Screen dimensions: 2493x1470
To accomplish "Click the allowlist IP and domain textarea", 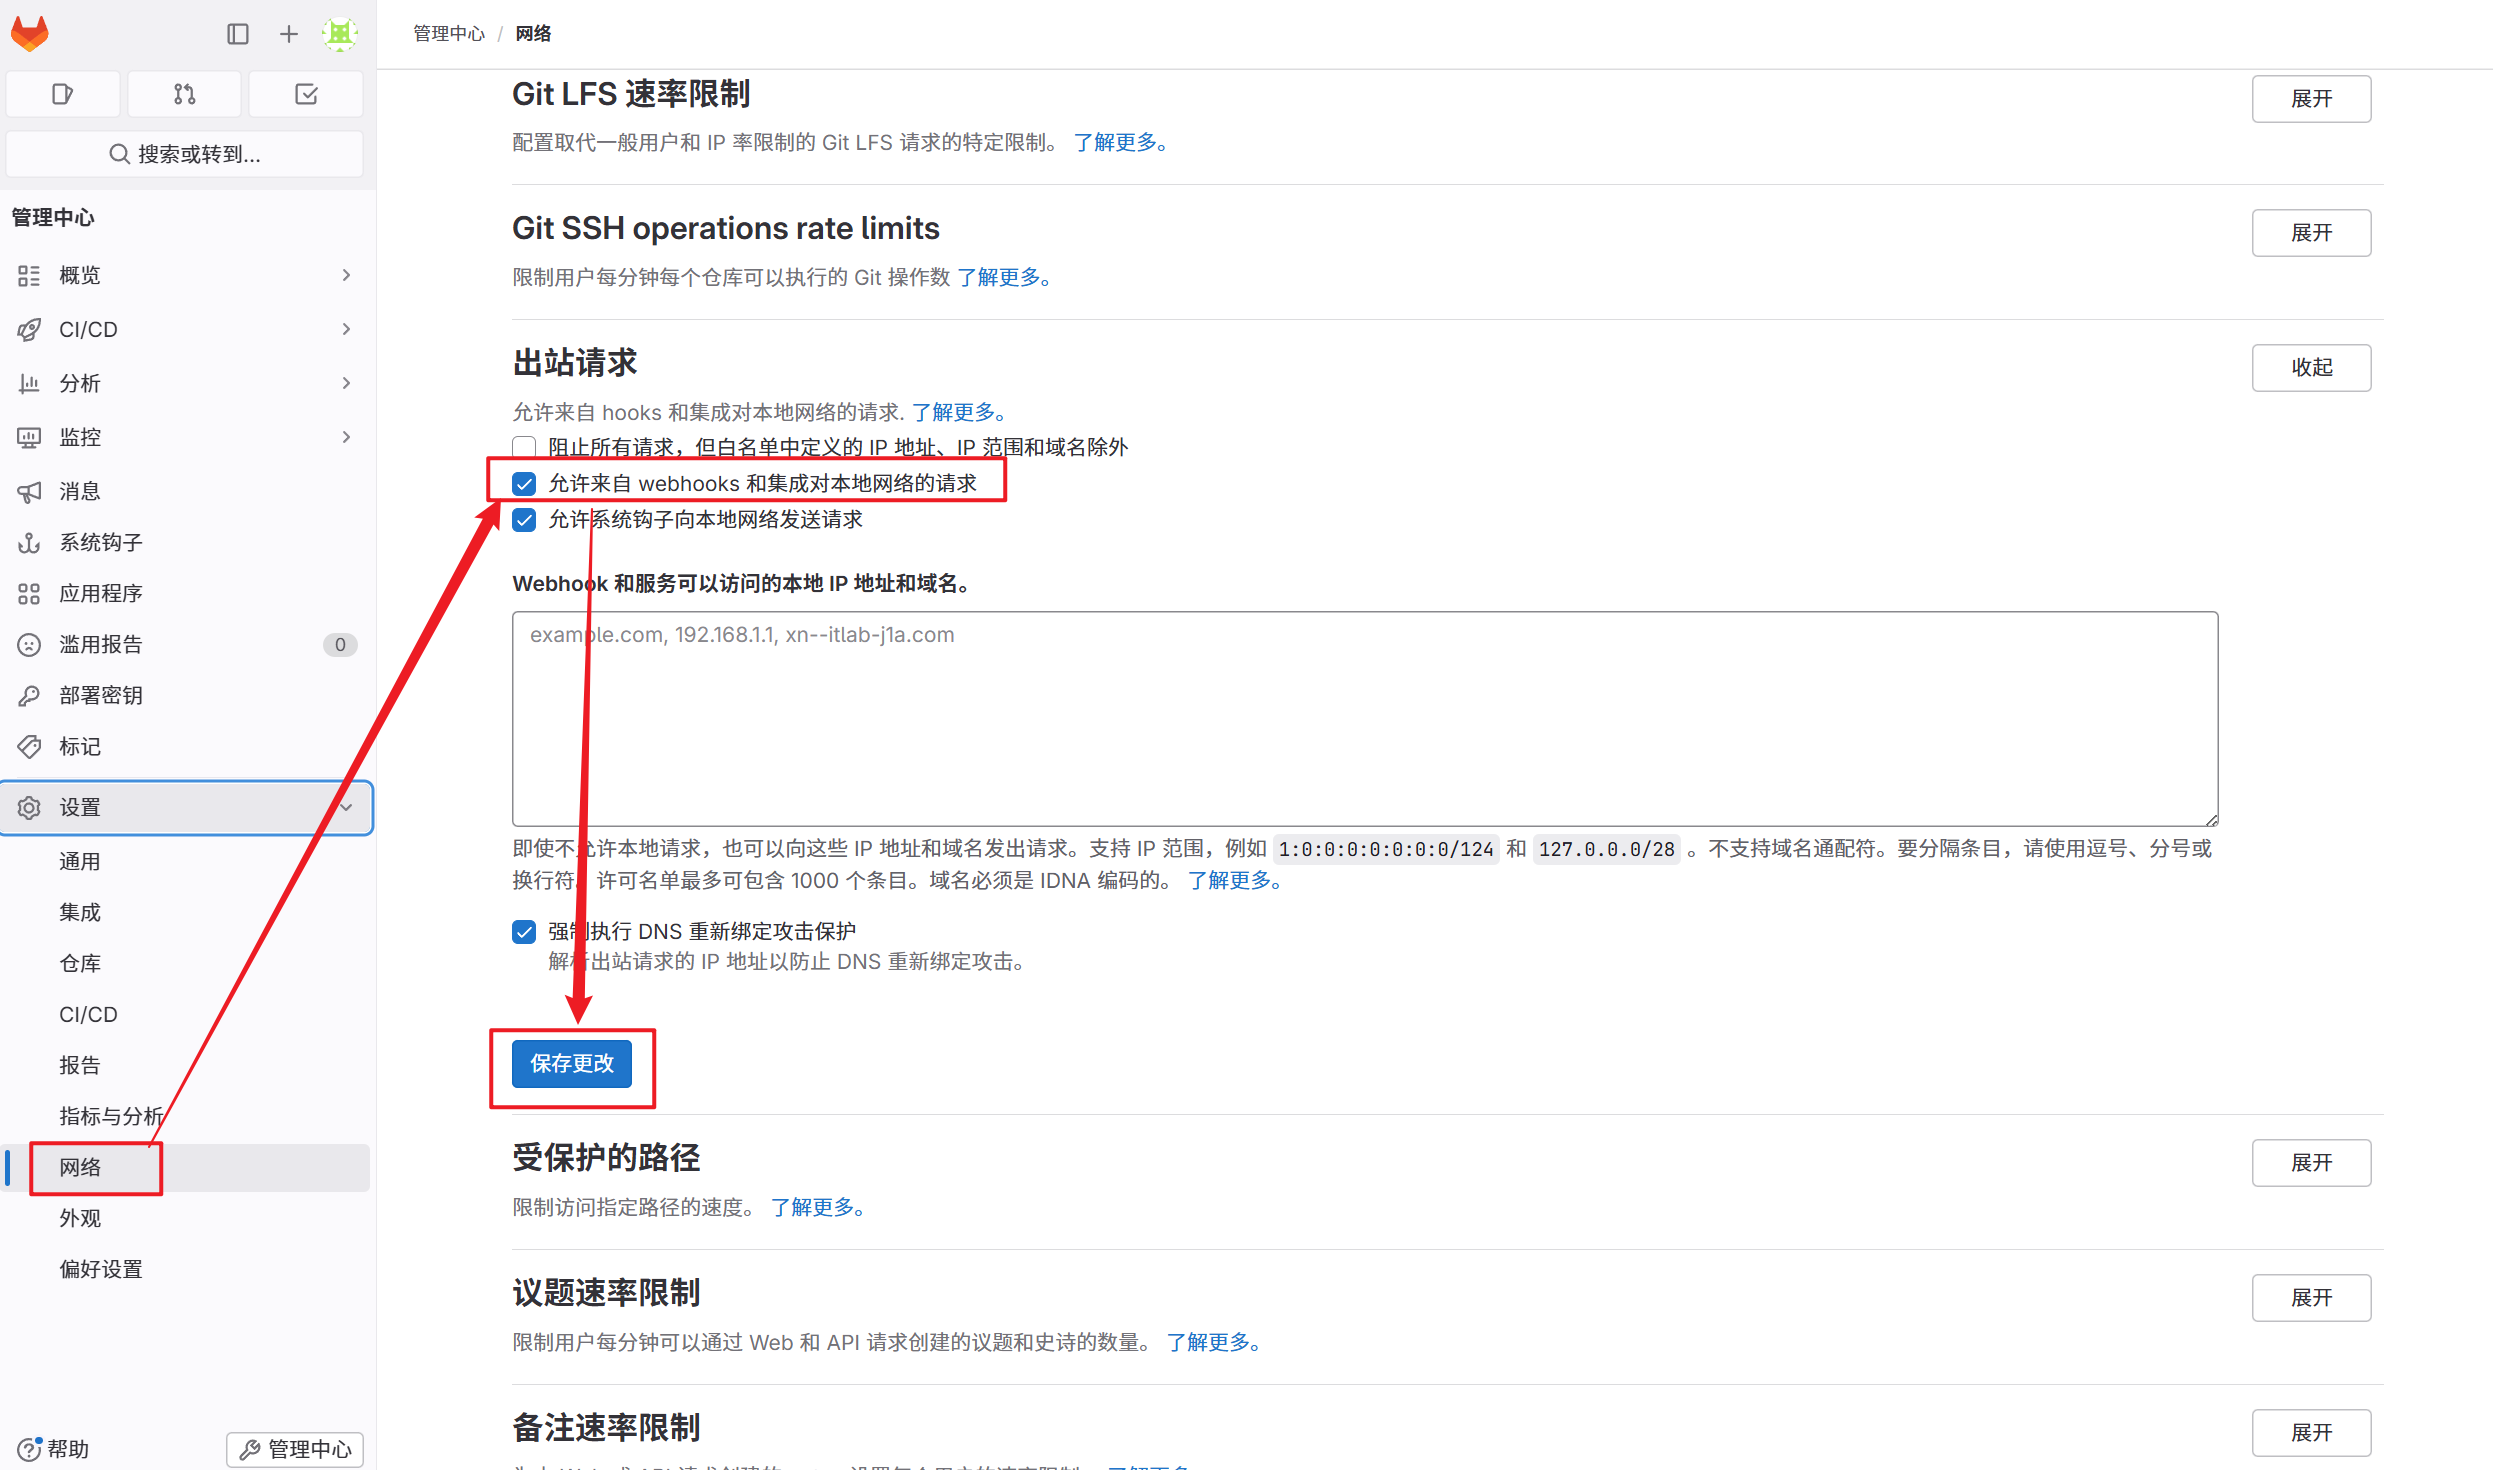I will [1364, 718].
